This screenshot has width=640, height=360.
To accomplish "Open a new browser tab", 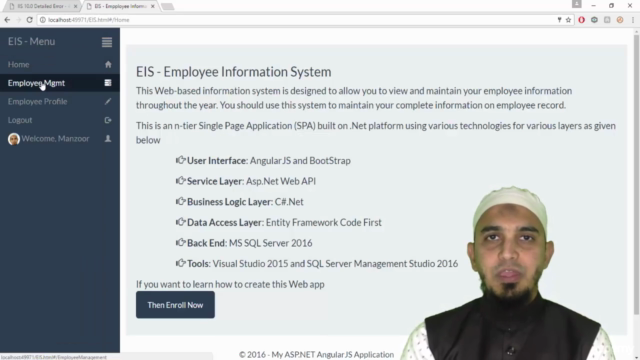I will tap(167, 7).
